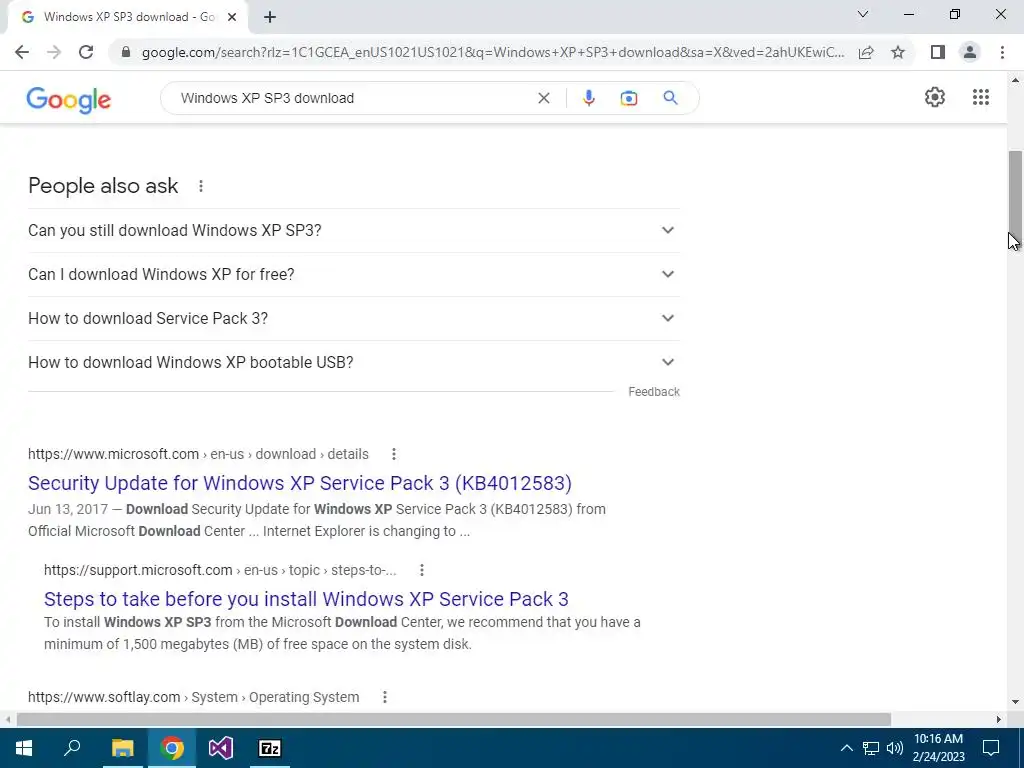The height and width of the screenshot is (768, 1024).
Task: Bookmark this page with the star
Action: point(898,52)
